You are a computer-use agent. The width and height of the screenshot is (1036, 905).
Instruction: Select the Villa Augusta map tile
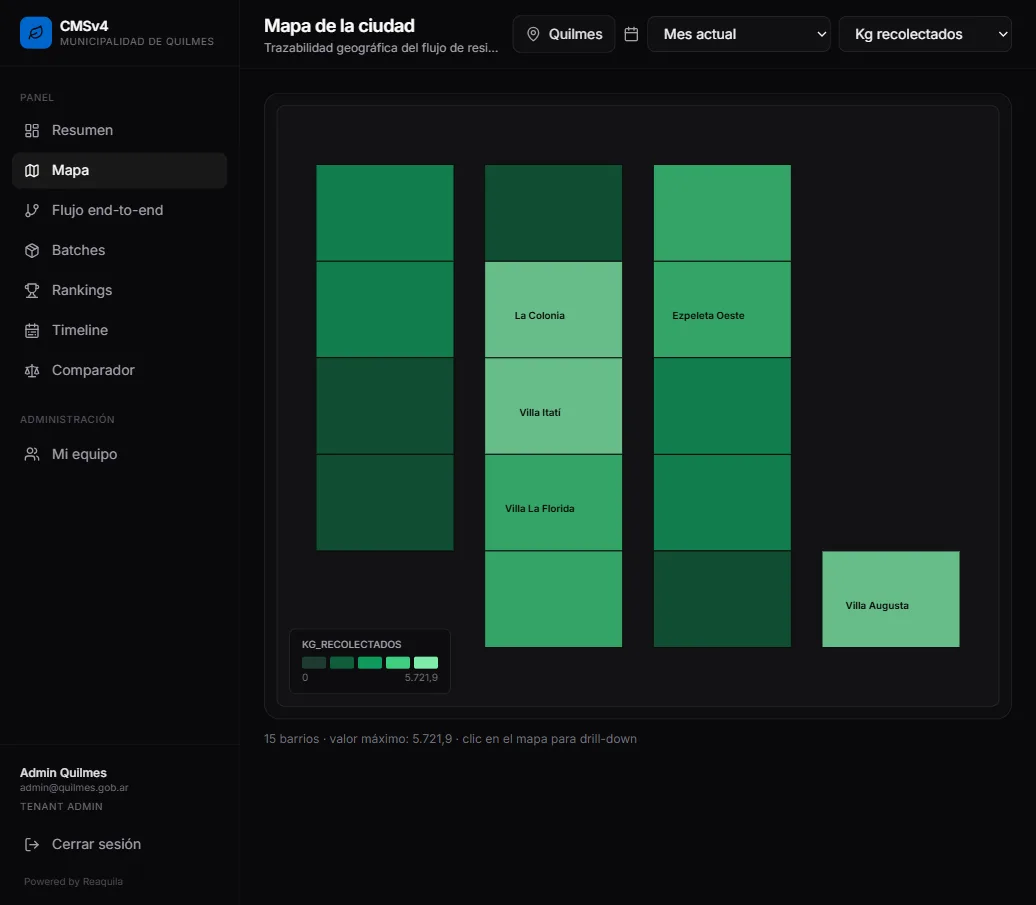tap(891, 599)
